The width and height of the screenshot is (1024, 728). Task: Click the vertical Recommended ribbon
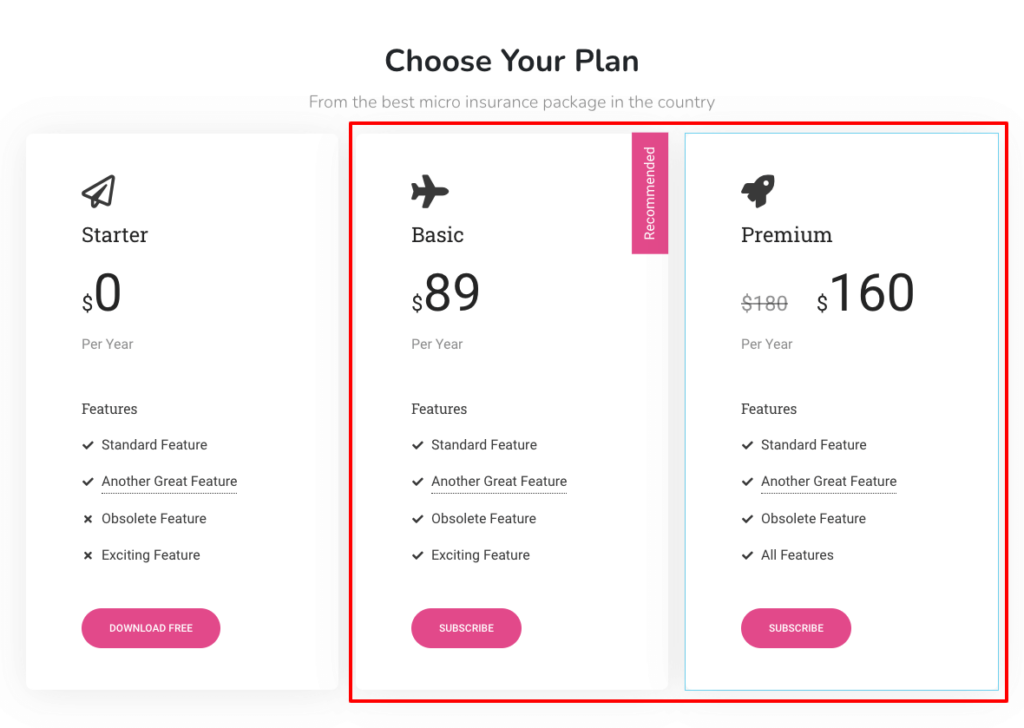[x=651, y=192]
